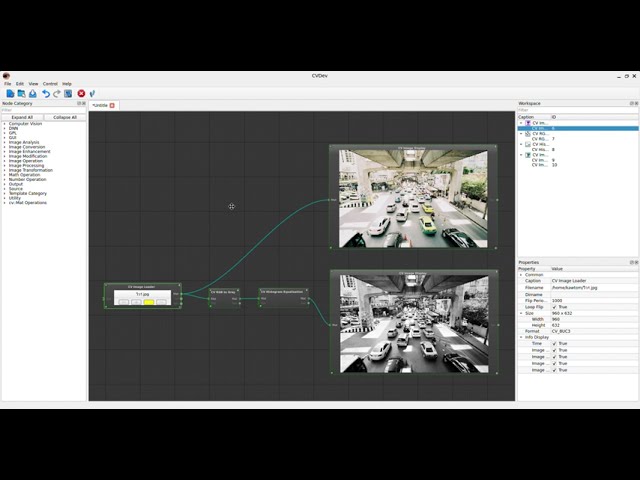
Task: Open the Control menu
Action: [x=50, y=84]
